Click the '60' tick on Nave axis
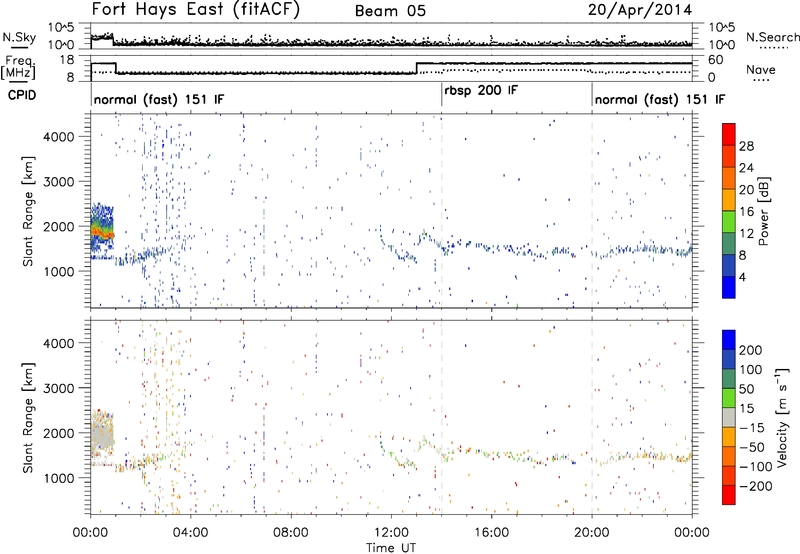The width and height of the screenshot is (800, 554). 716,60
